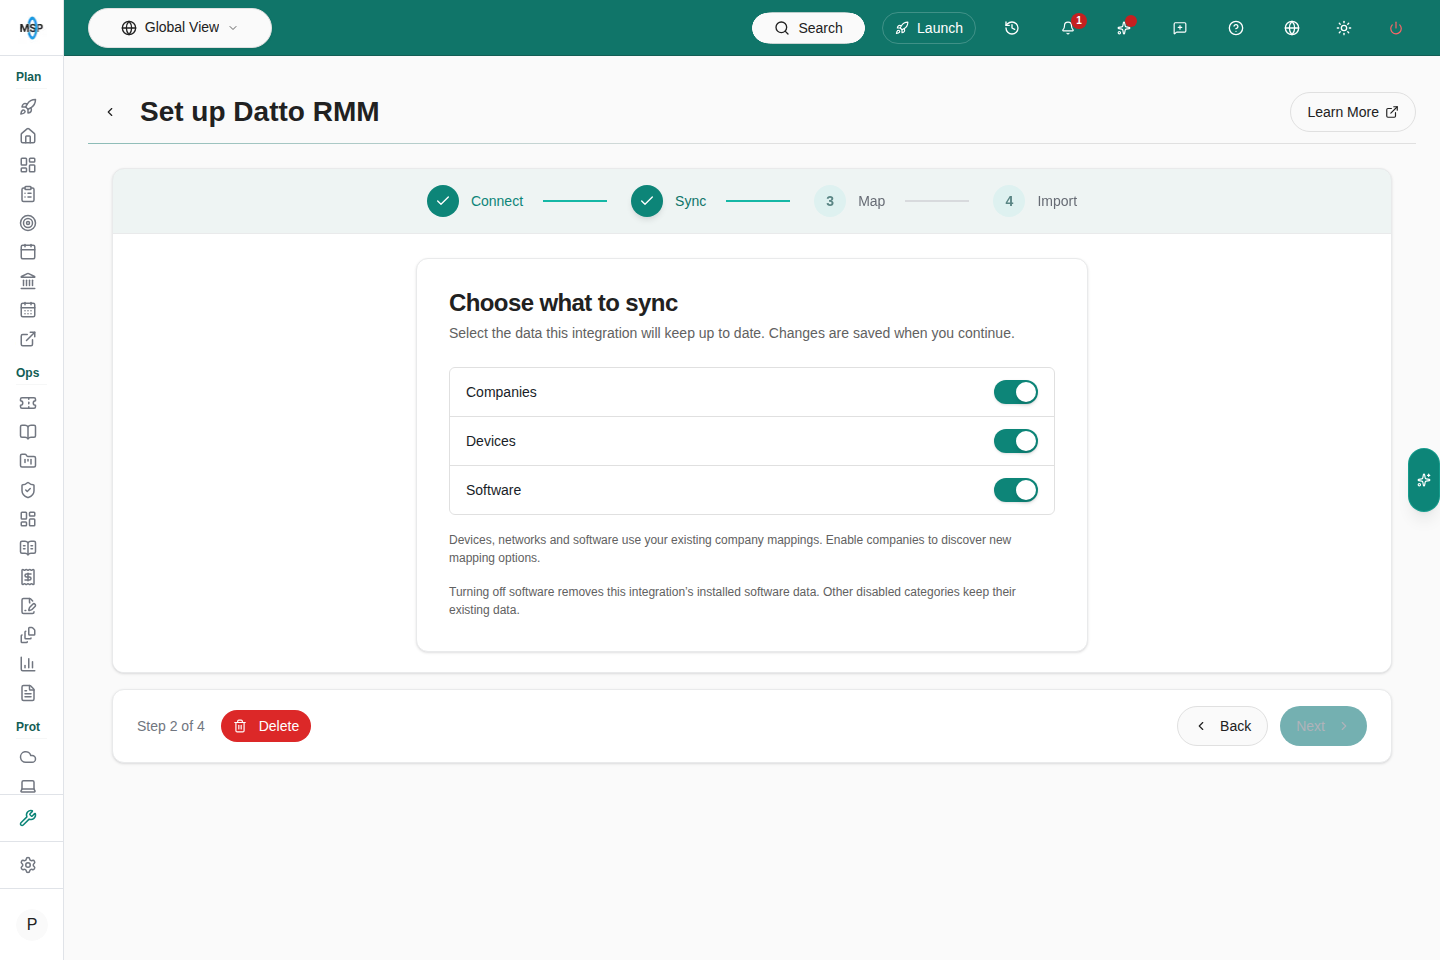Viewport: 1440px width, 960px height.
Task: Open the shield check icon in sidebar
Action: click(28, 490)
